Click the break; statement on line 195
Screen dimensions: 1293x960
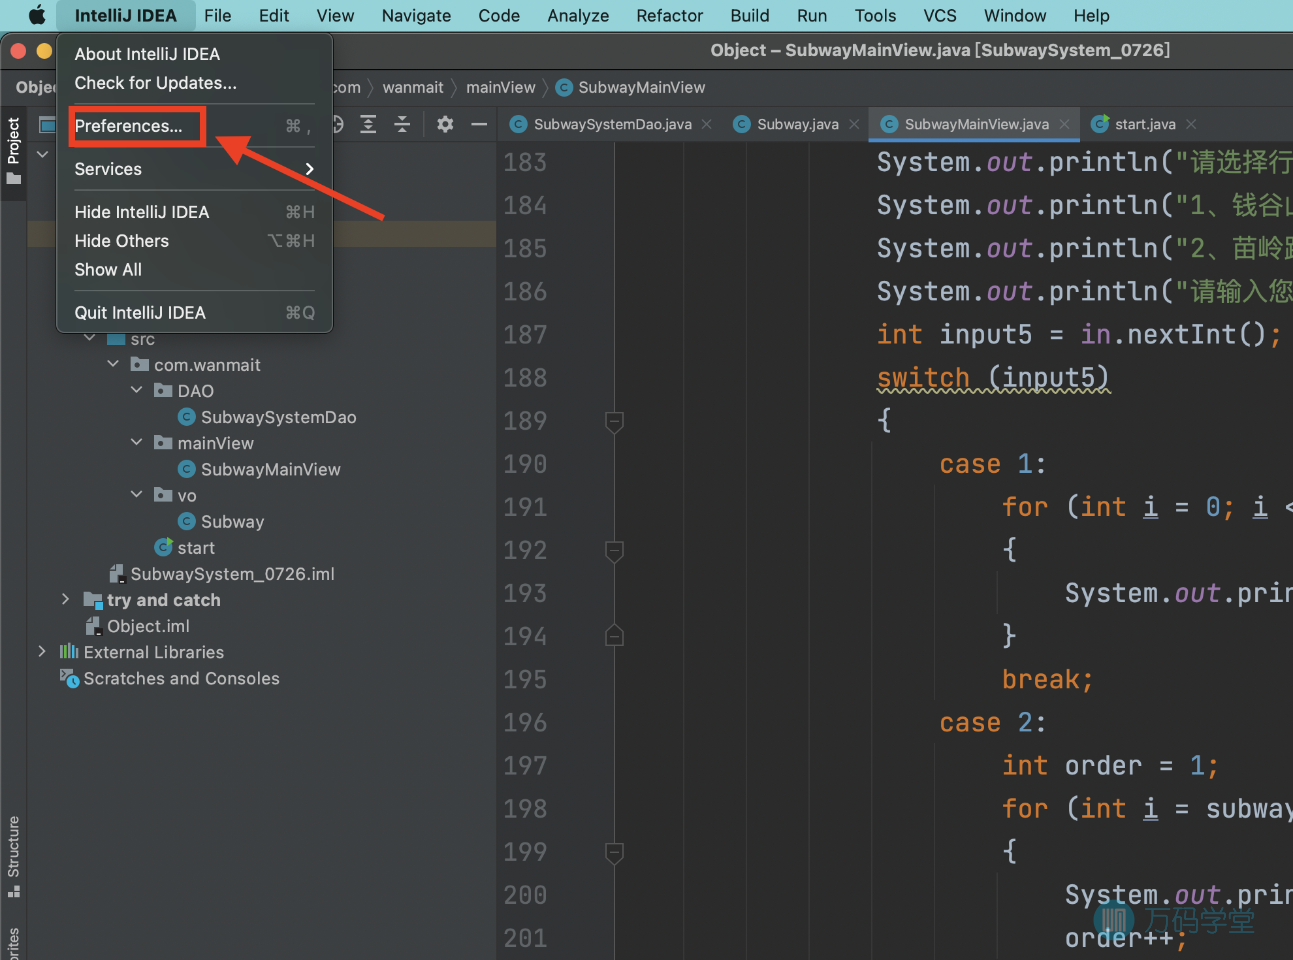click(1047, 679)
